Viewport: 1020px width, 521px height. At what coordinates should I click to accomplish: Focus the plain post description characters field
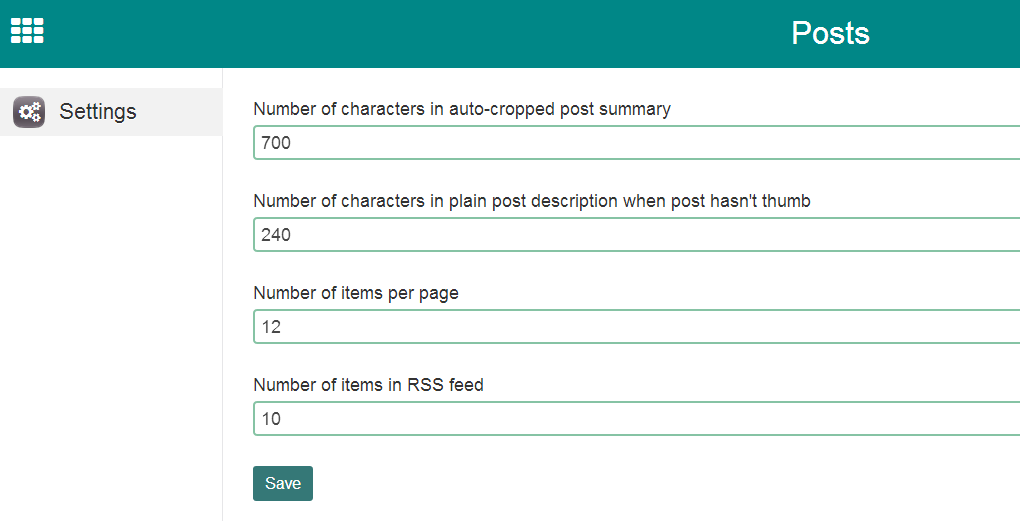pos(636,235)
